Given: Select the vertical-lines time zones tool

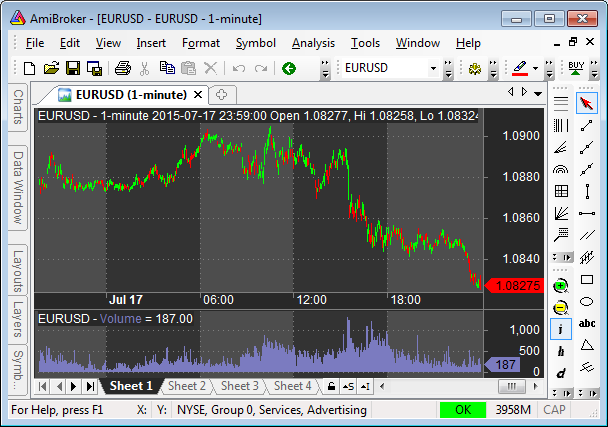Looking at the screenshot, I should click(x=561, y=126).
